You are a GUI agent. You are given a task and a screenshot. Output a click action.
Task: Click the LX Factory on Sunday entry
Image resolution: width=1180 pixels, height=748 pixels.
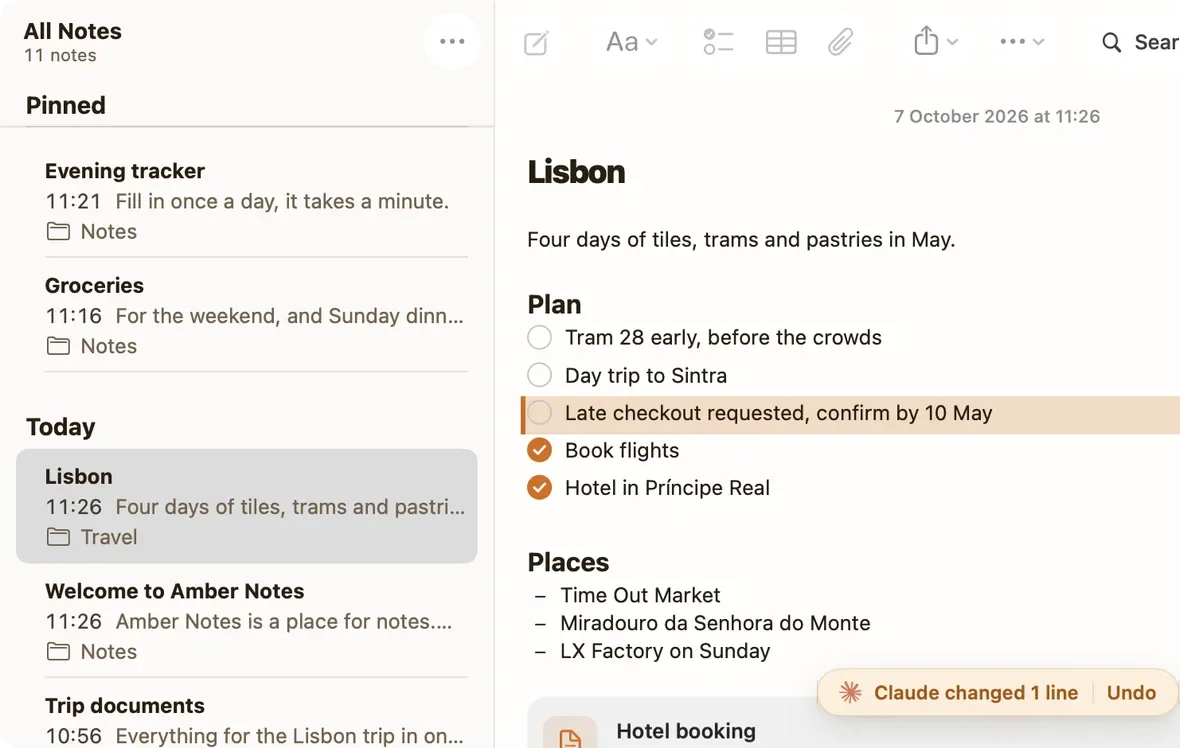[x=665, y=651]
